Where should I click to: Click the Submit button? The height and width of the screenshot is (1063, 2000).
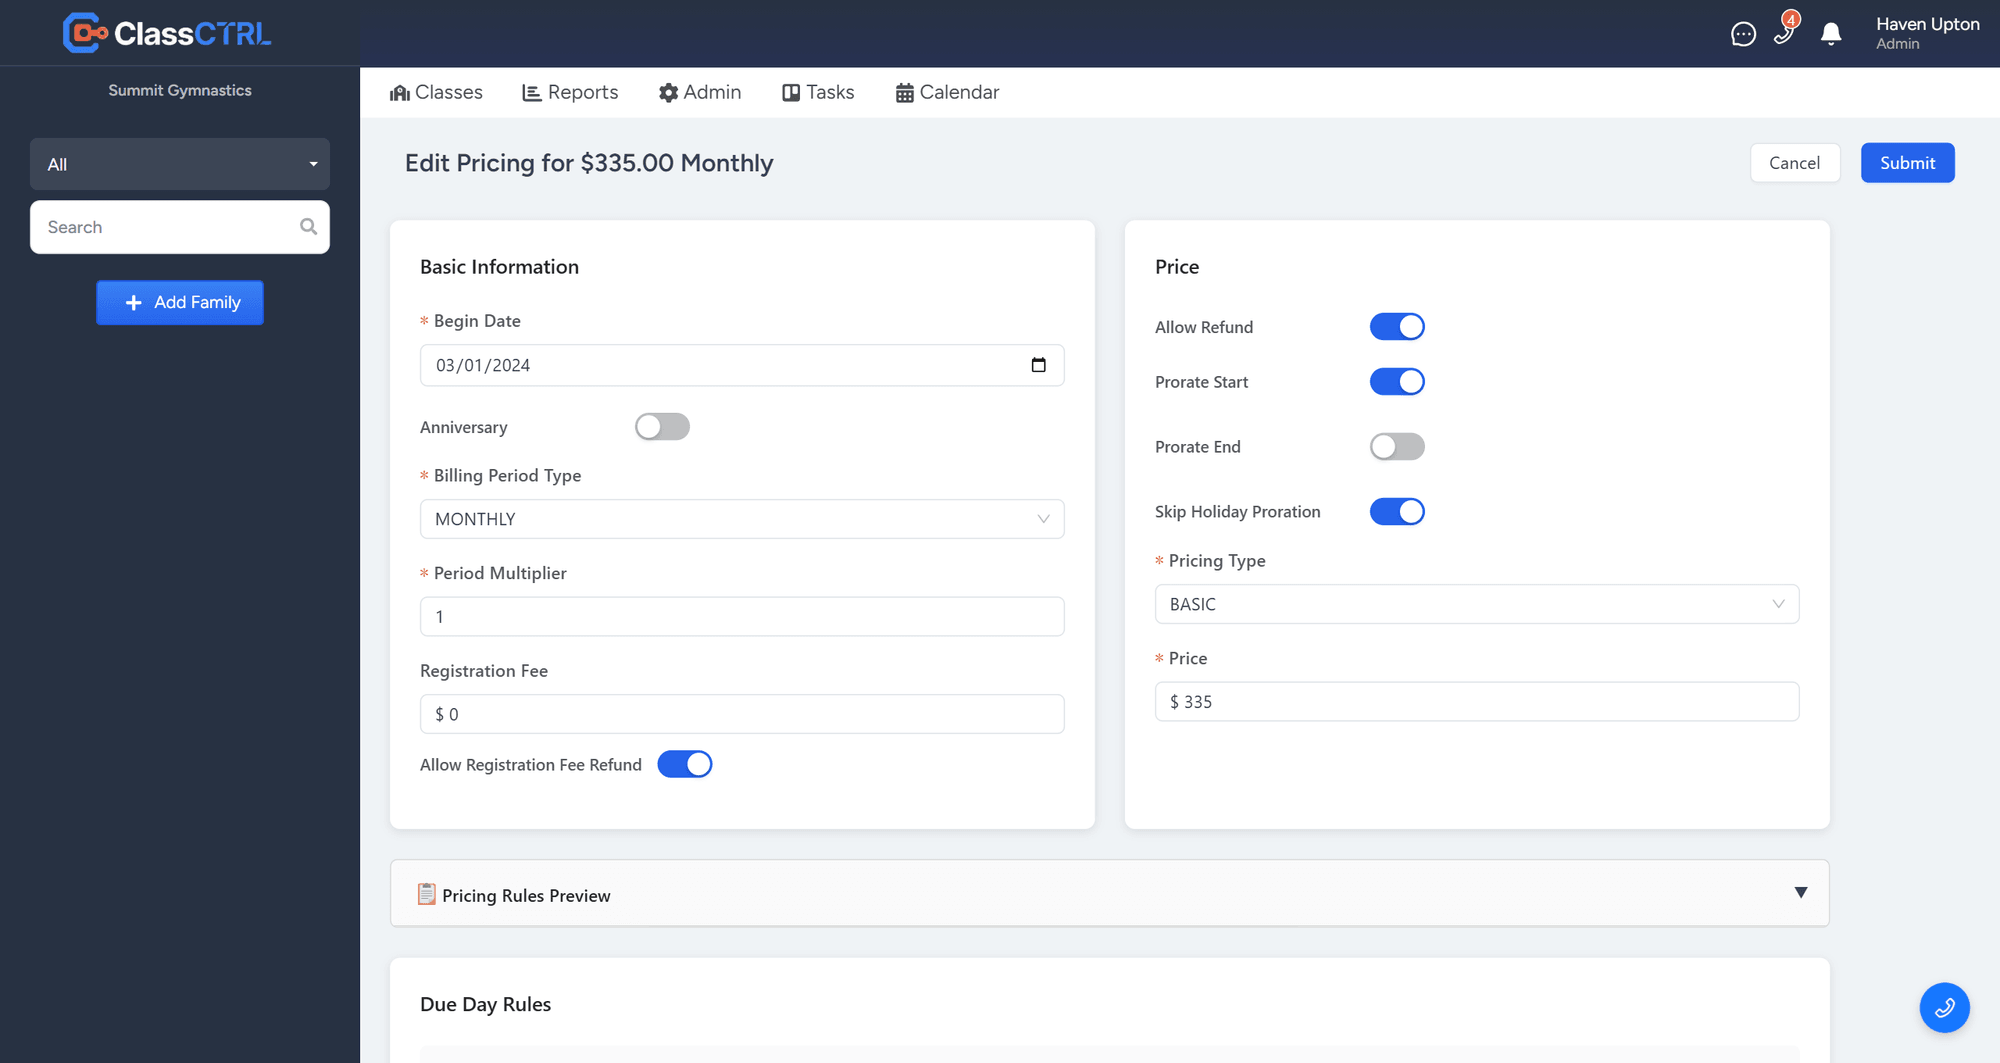point(1907,163)
